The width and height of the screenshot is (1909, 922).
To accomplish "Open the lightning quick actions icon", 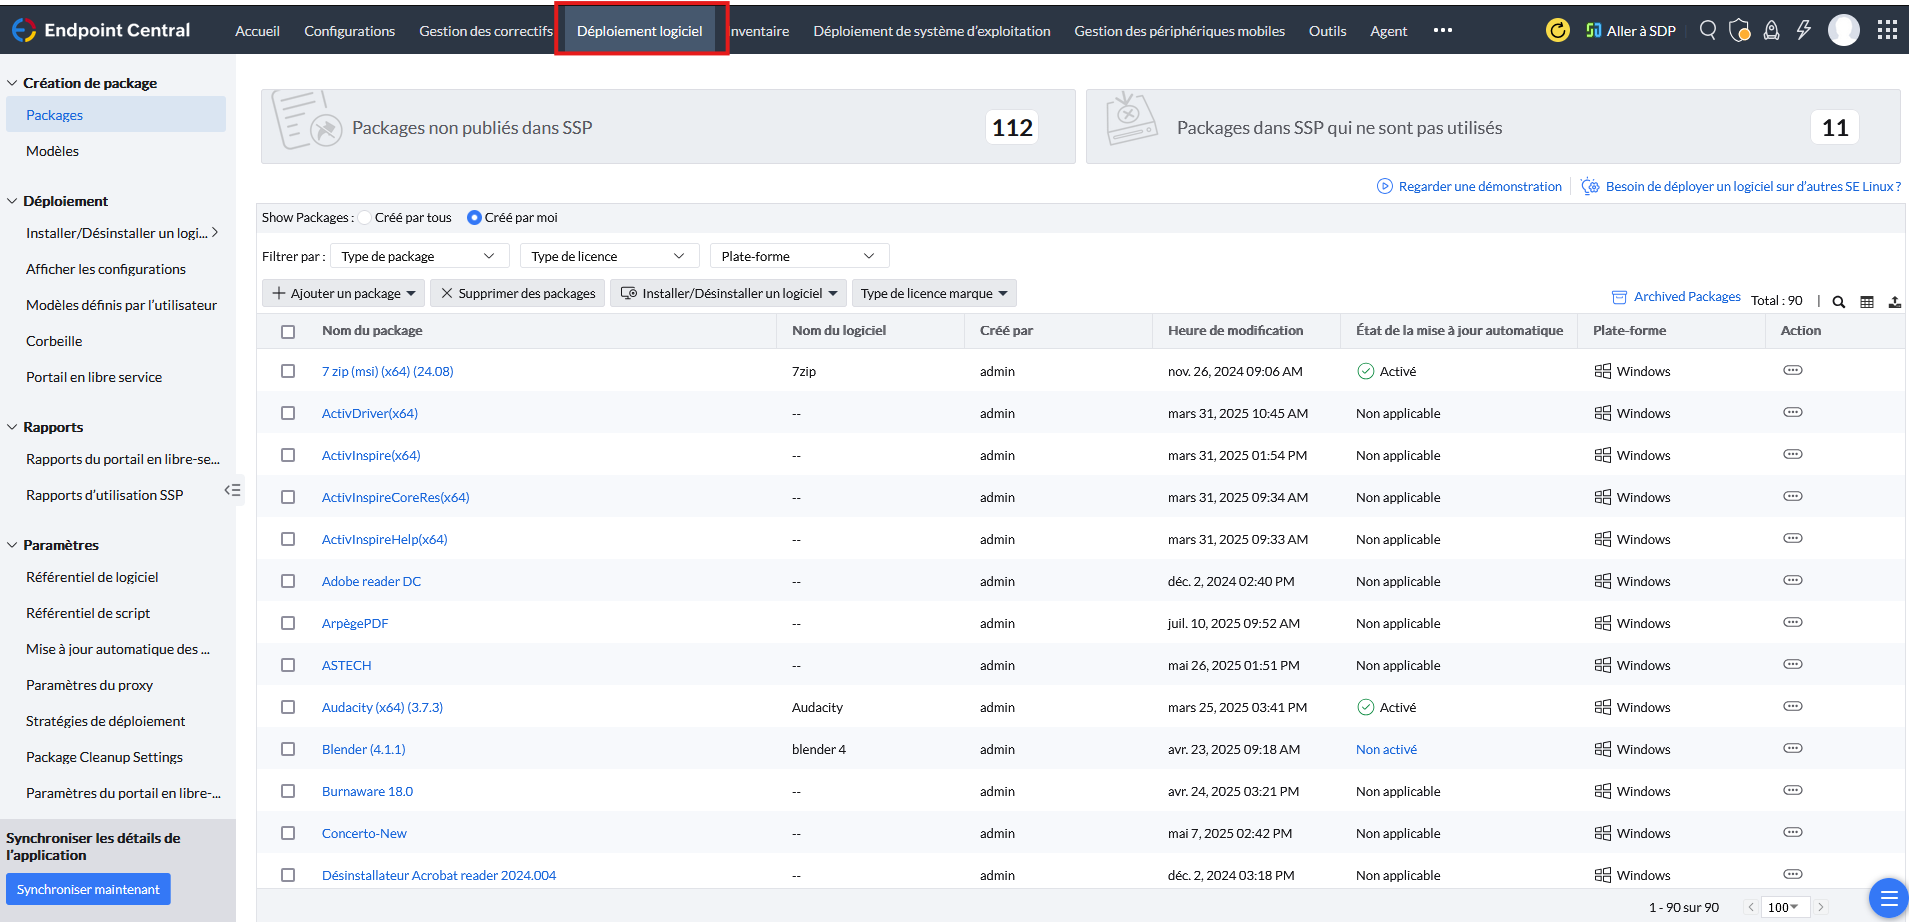I will coord(1803,30).
